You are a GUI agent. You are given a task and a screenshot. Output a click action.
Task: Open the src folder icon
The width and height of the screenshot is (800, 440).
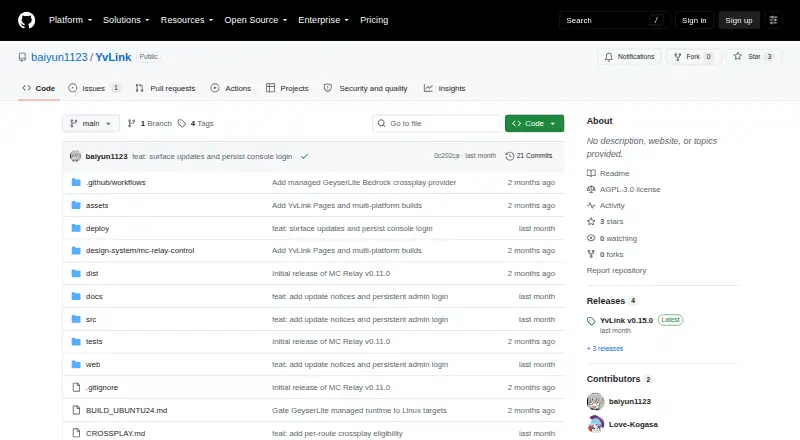76,319
